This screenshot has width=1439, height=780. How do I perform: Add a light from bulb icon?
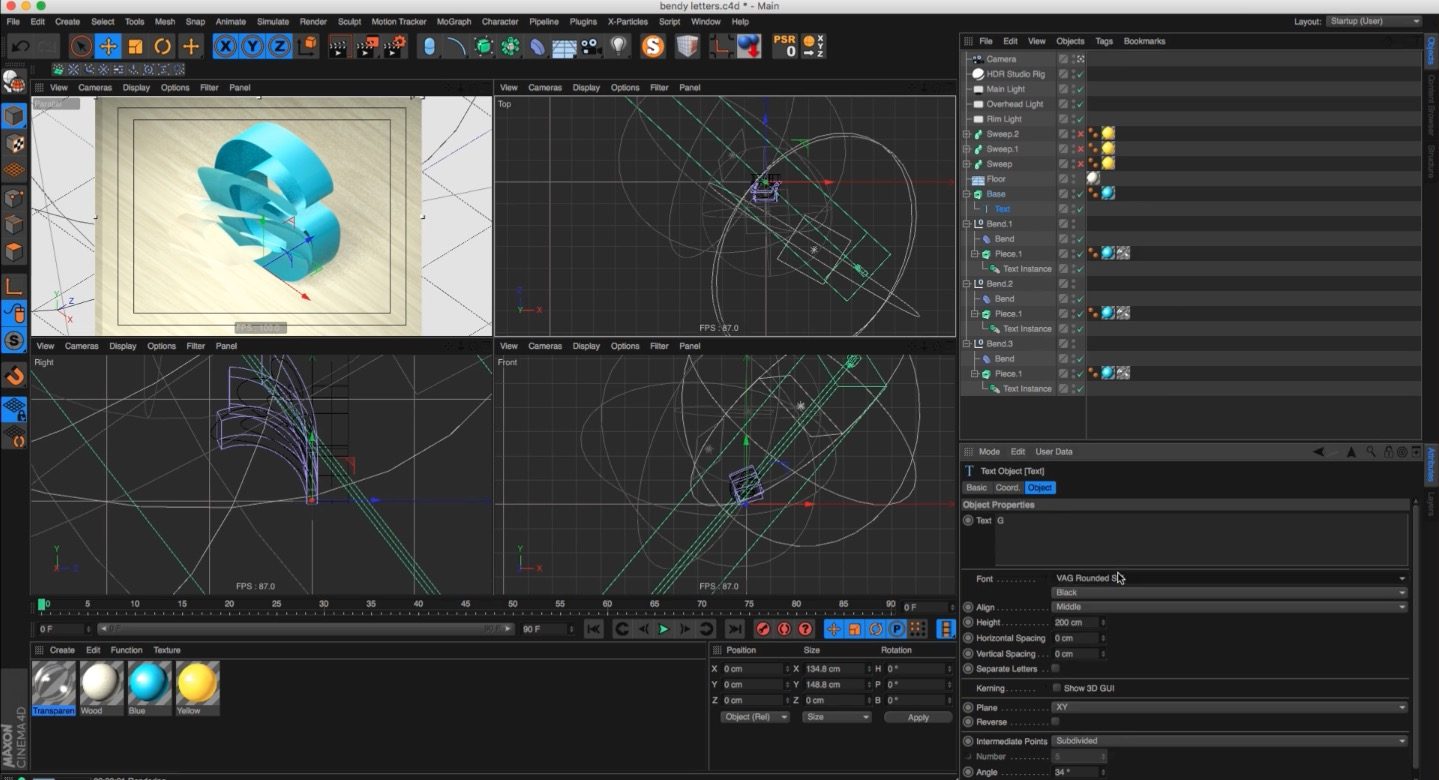[618, 46]
